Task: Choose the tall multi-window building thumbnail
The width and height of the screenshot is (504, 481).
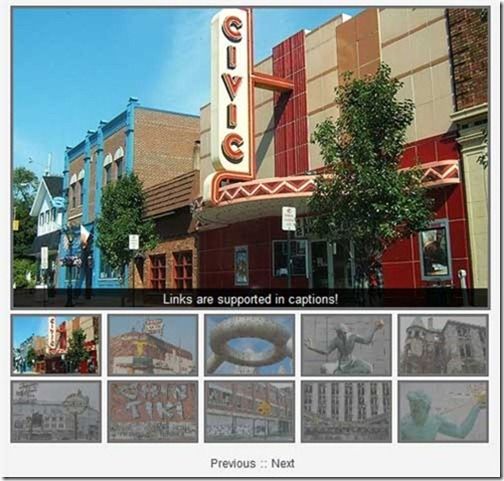Action: [346, 412]
